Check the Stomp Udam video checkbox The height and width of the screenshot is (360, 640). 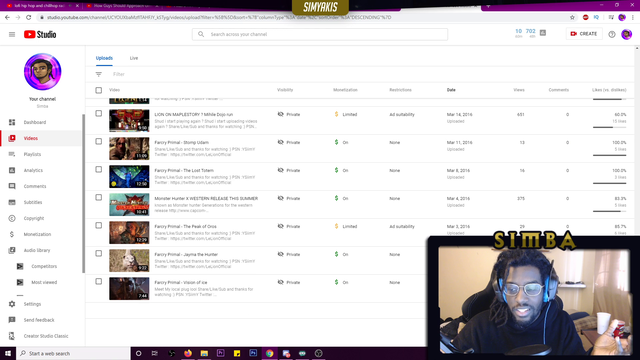tap(98, 142)
